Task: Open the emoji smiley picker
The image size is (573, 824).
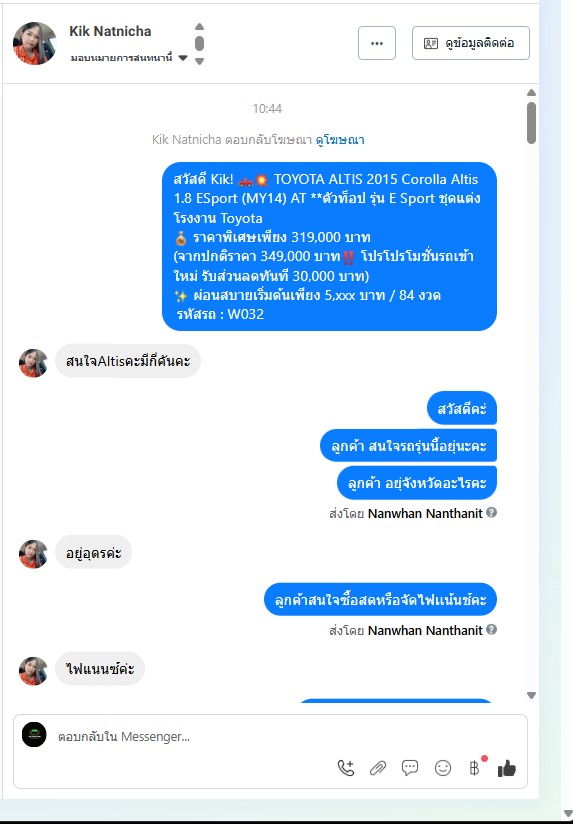Action: 443,768
